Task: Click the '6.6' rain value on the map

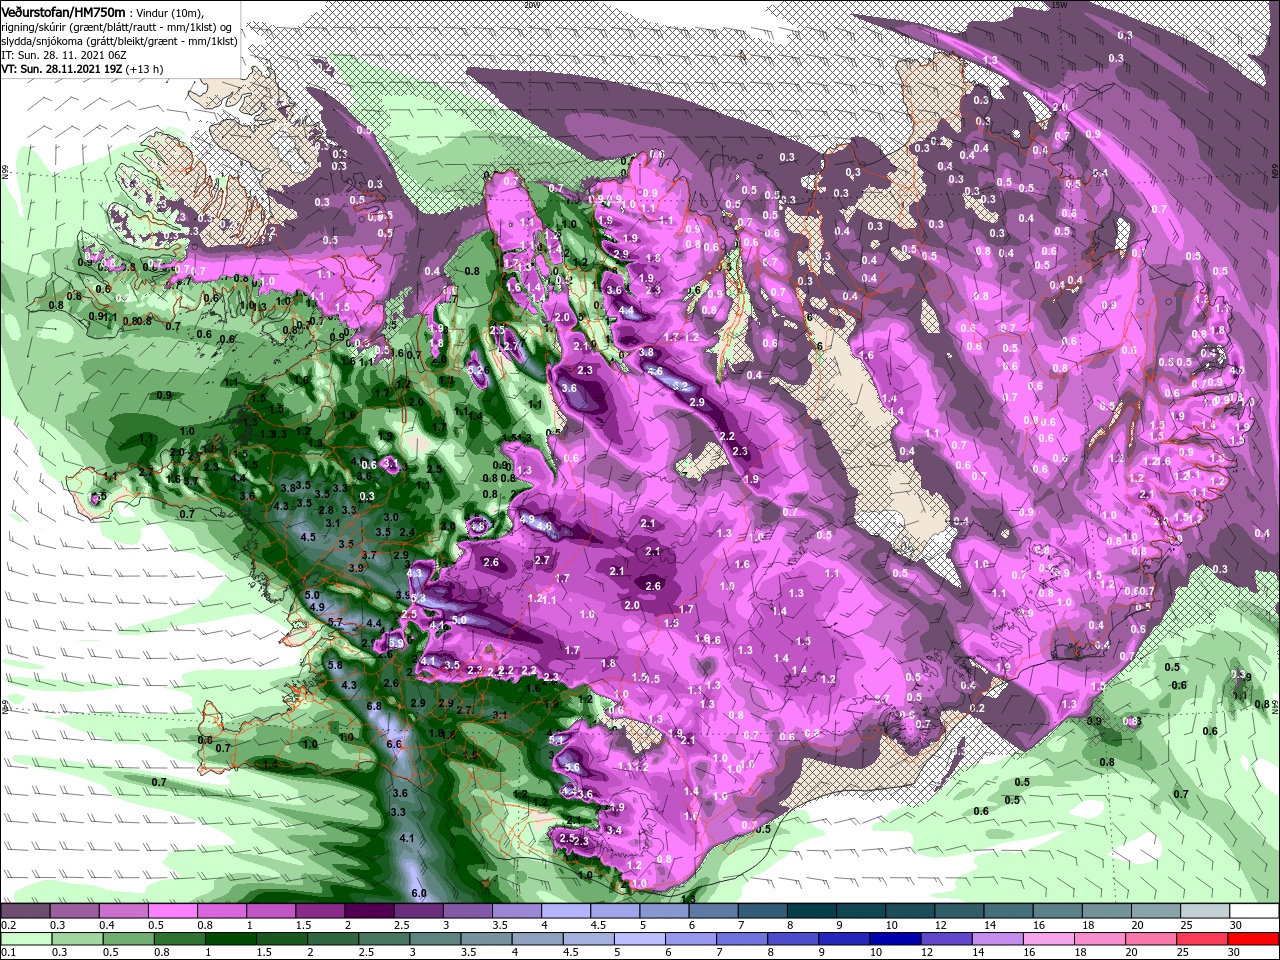Action: pyautogui.click(x=394, y=744)
